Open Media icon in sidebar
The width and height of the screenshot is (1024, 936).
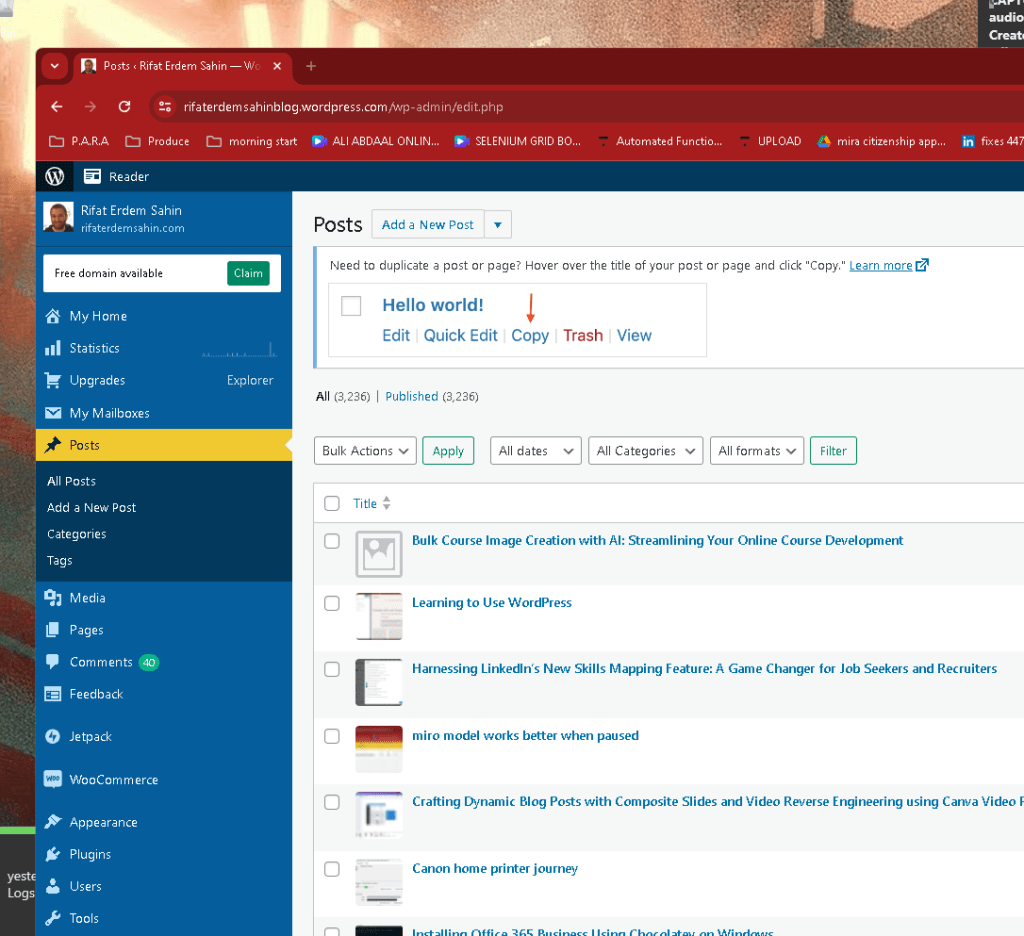(x=53, y=598)
